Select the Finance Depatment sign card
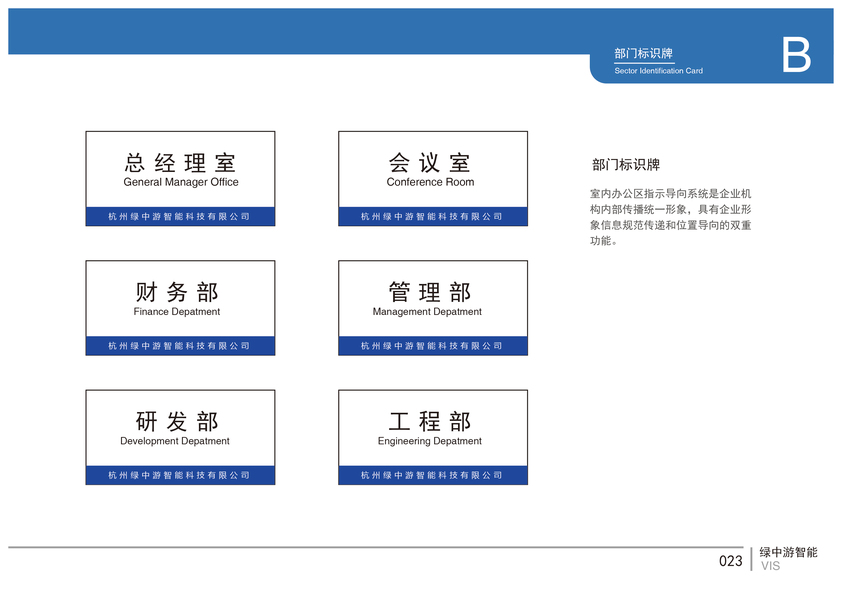The width and height of the screenshot is (842, 600). tap(180, 308)
